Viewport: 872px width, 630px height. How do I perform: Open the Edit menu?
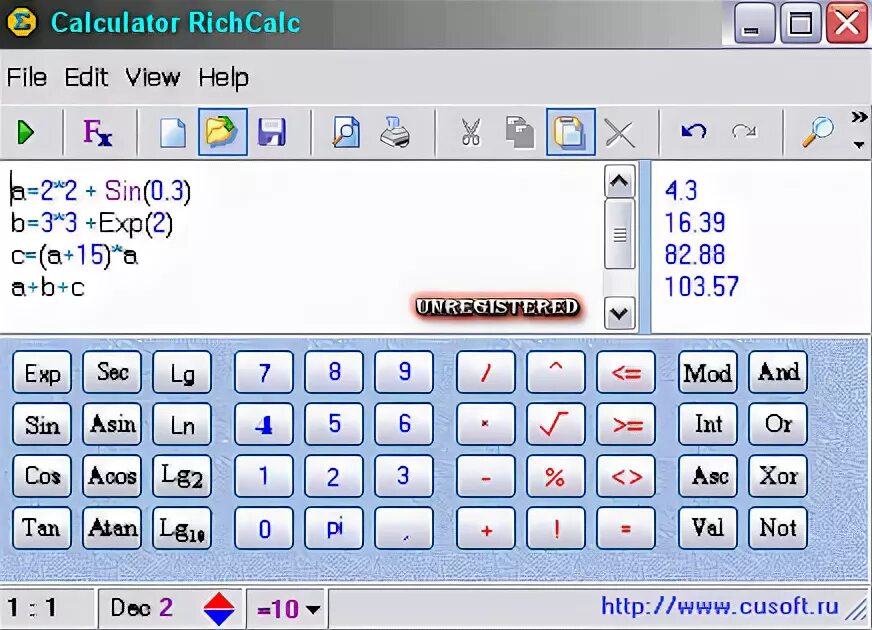point(86,77)
